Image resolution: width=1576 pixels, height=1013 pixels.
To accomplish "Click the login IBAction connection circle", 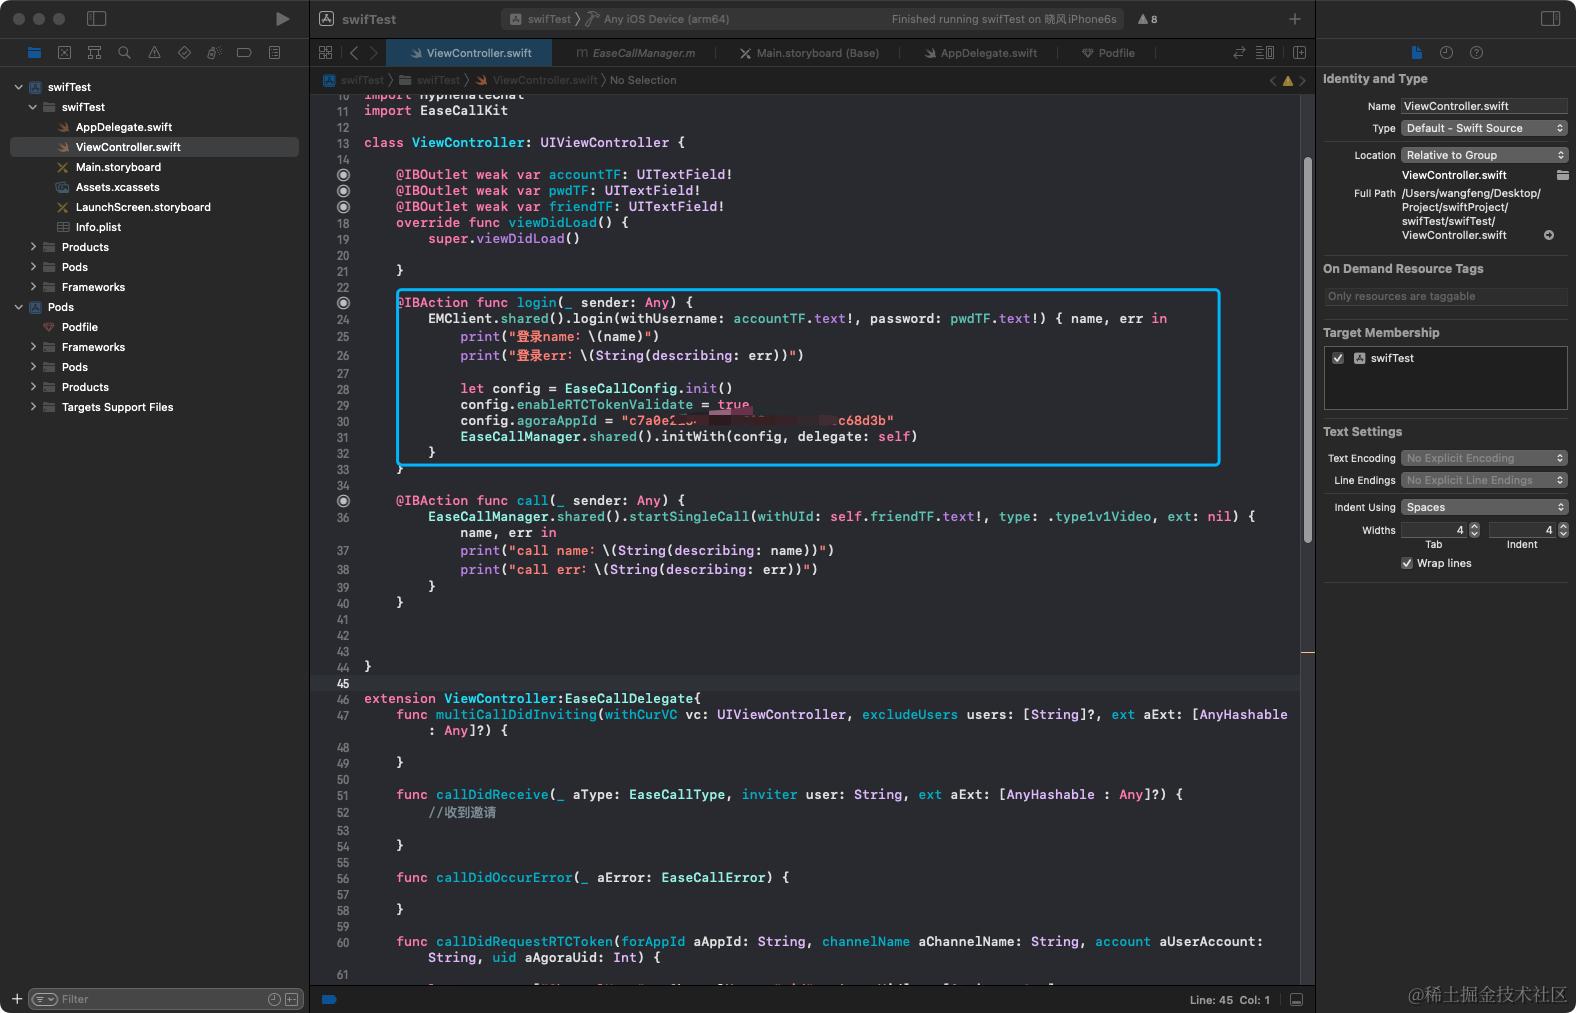I will 343,302.
